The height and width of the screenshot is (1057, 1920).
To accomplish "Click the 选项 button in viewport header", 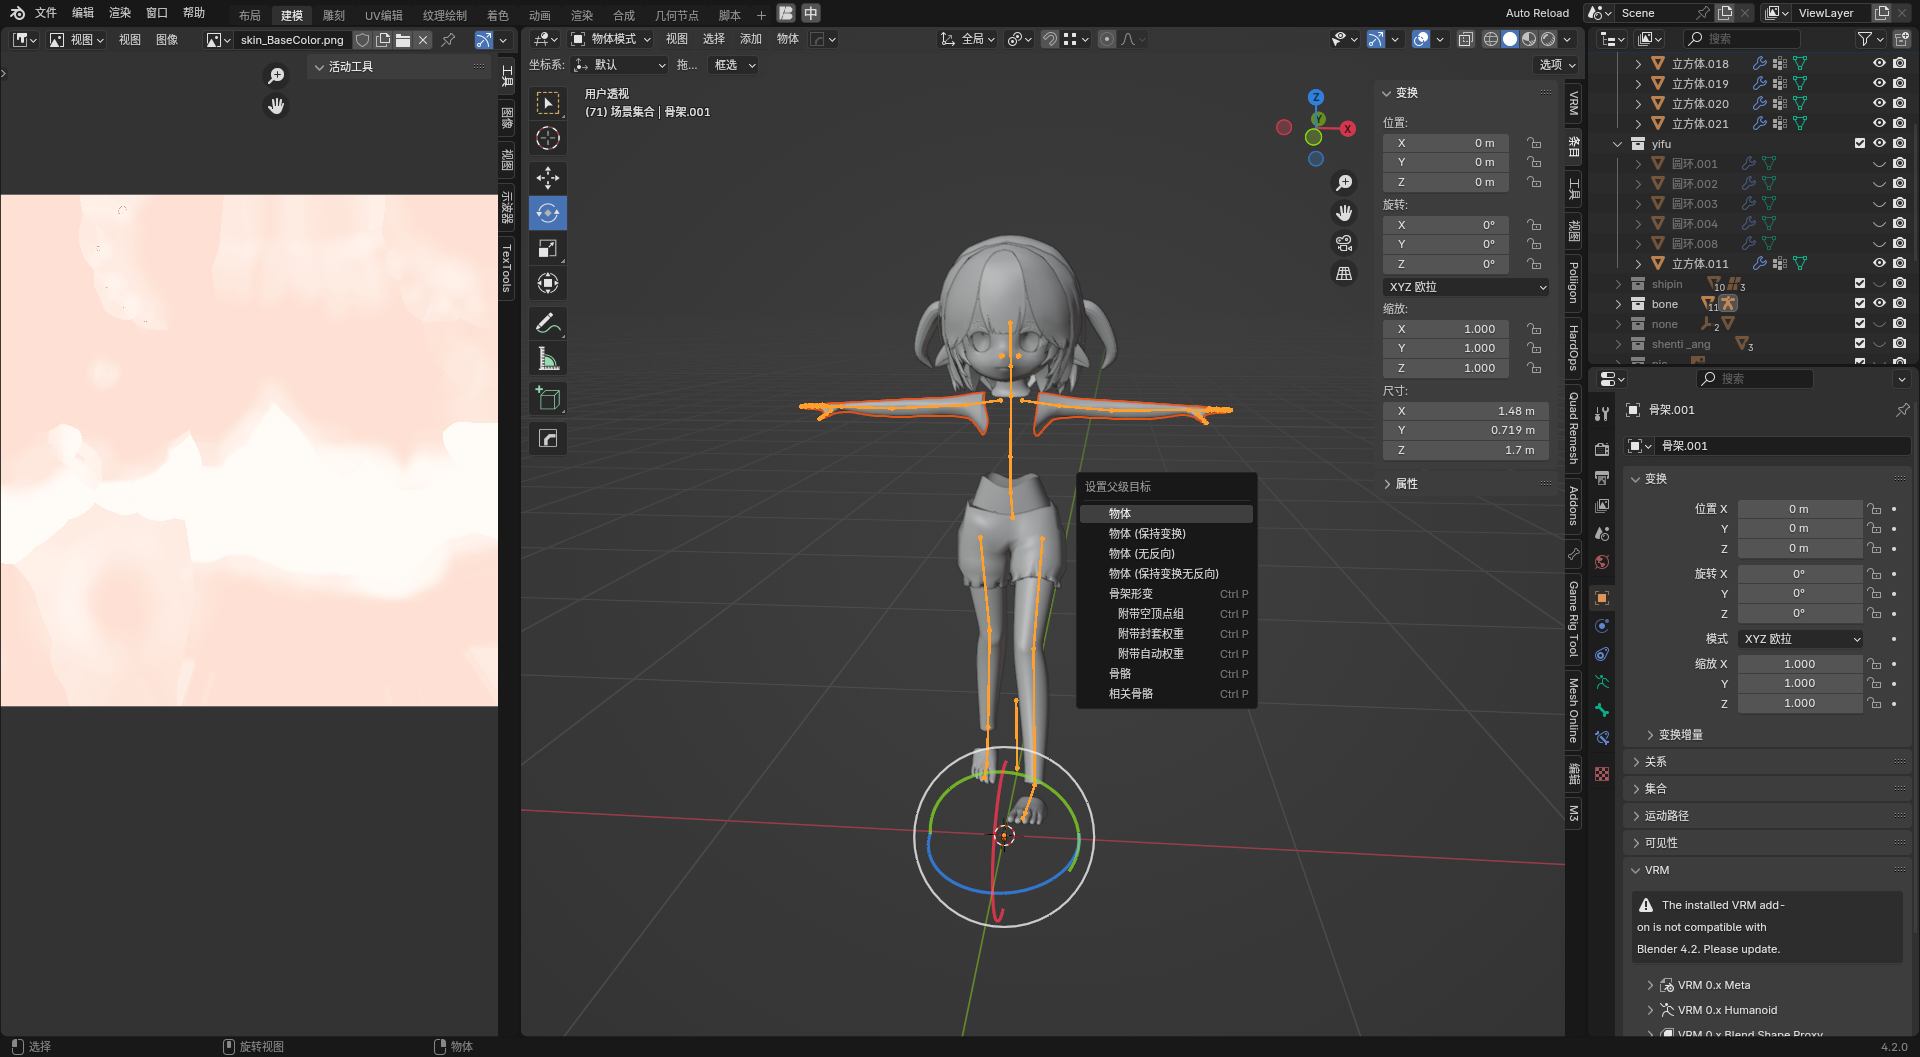I will (x=1556, y=65).
